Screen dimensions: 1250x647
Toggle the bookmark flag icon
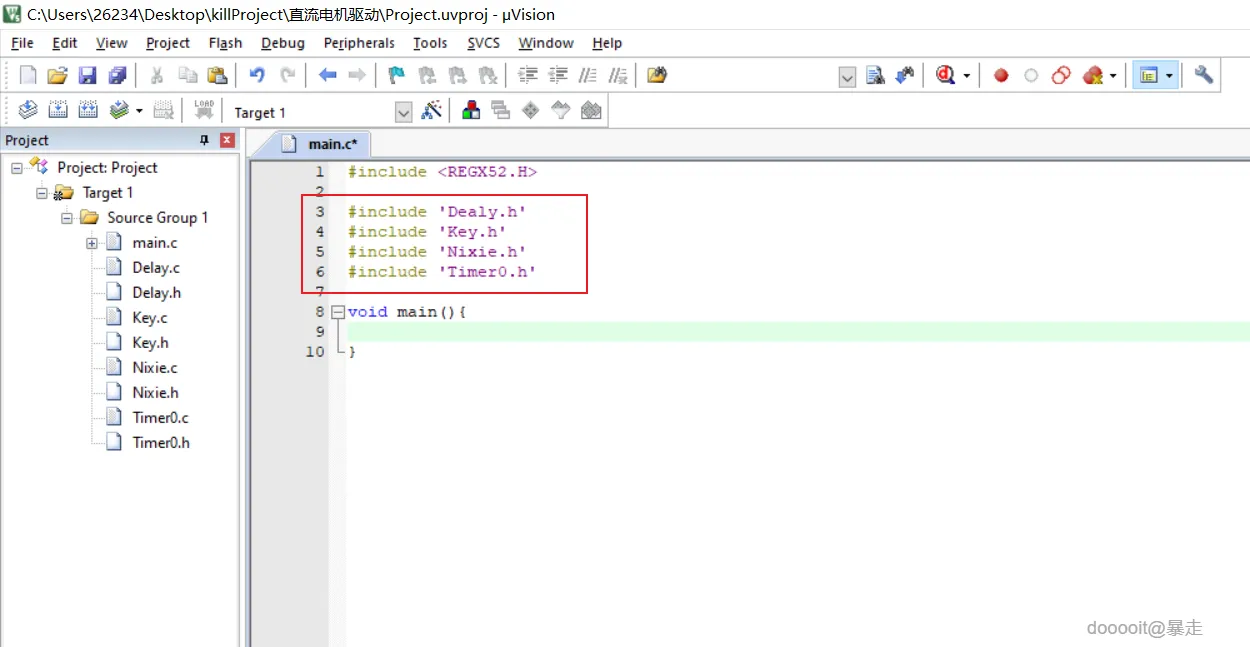[397, 75]
